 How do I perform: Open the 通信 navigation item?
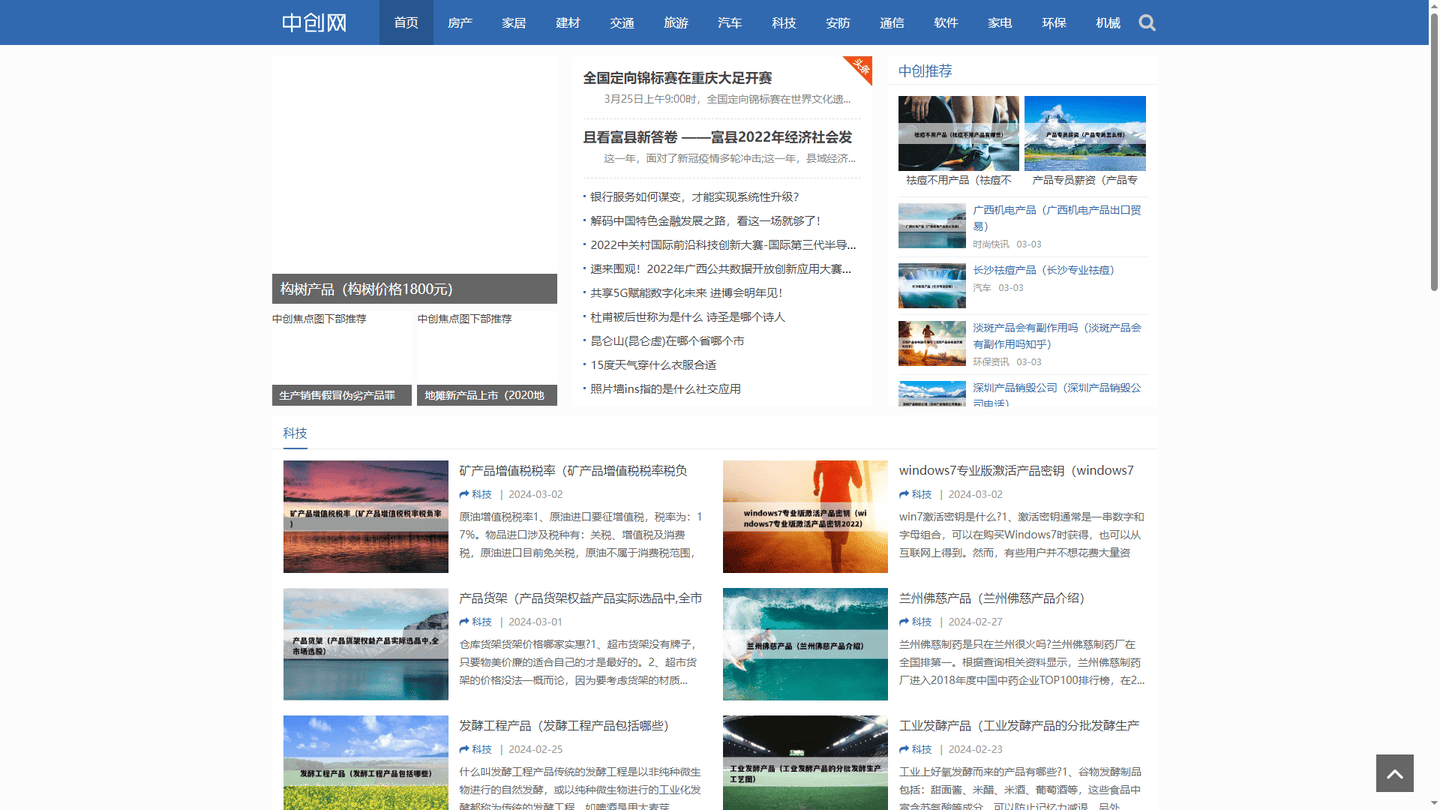[x=892, y=22]
